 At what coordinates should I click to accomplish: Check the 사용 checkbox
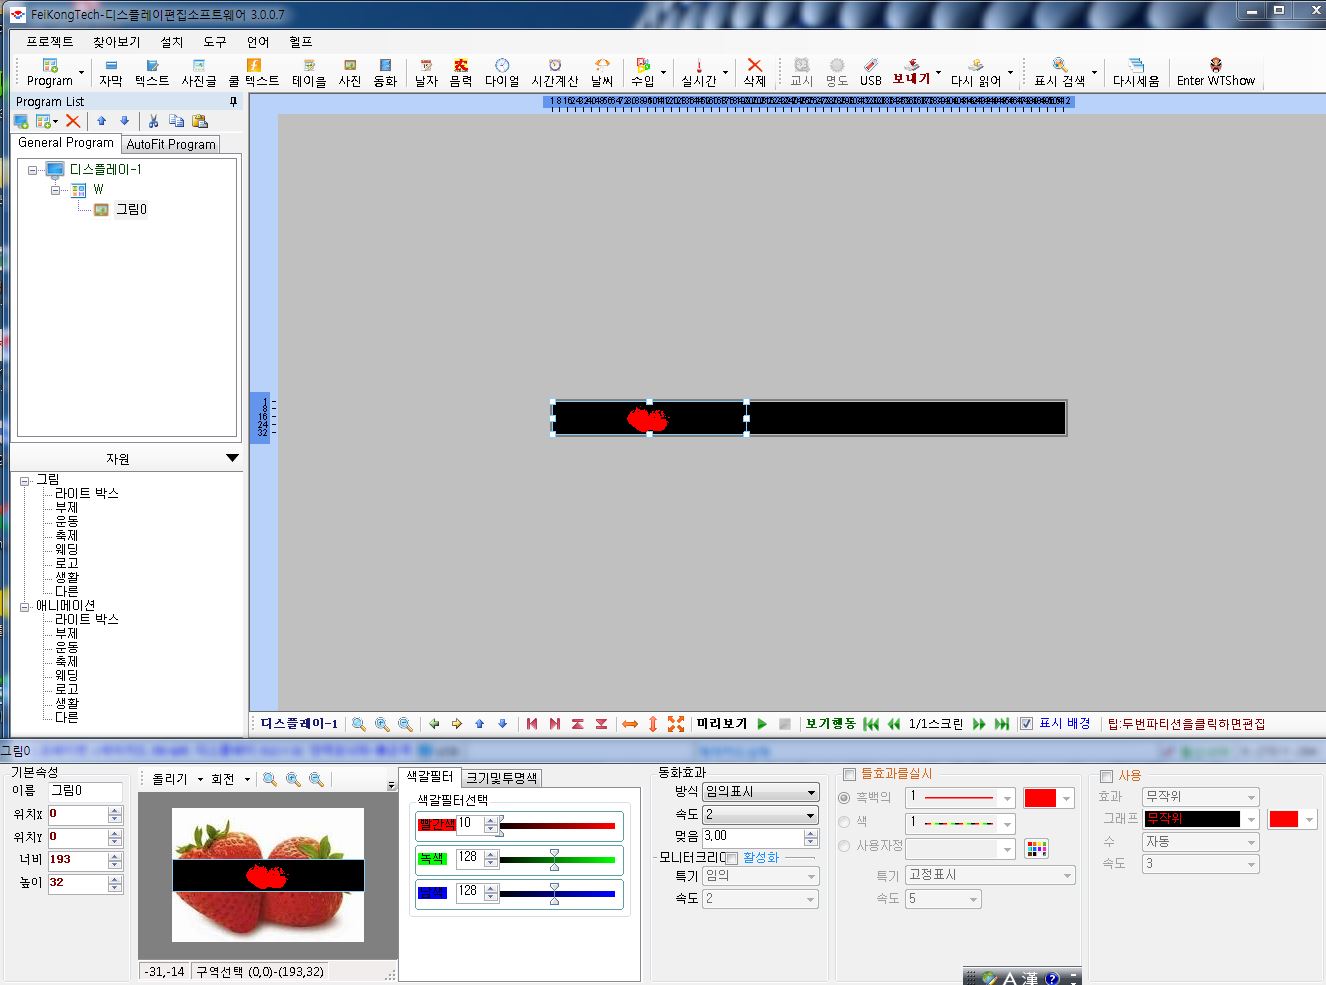pos(1106,776)
